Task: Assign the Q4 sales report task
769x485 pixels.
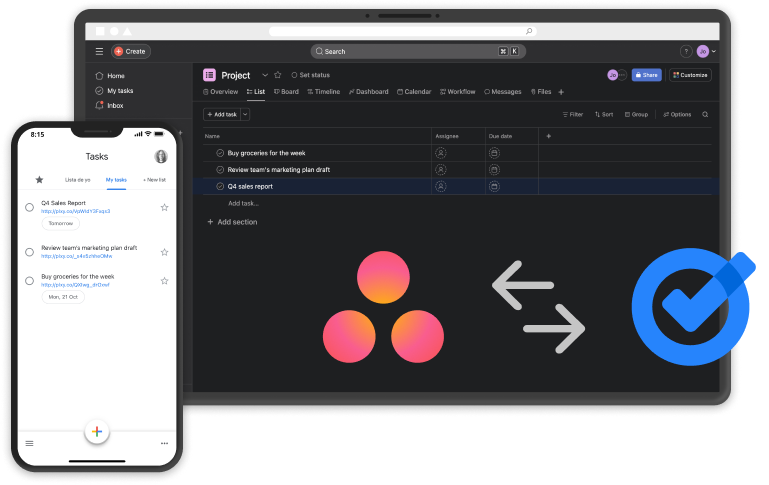Action: click(441, 186)
